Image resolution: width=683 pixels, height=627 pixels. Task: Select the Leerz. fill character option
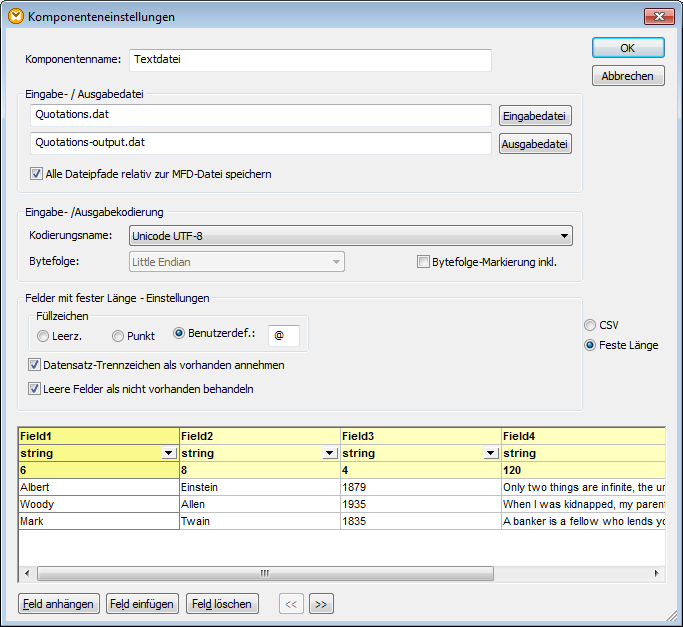coord(43,335)
